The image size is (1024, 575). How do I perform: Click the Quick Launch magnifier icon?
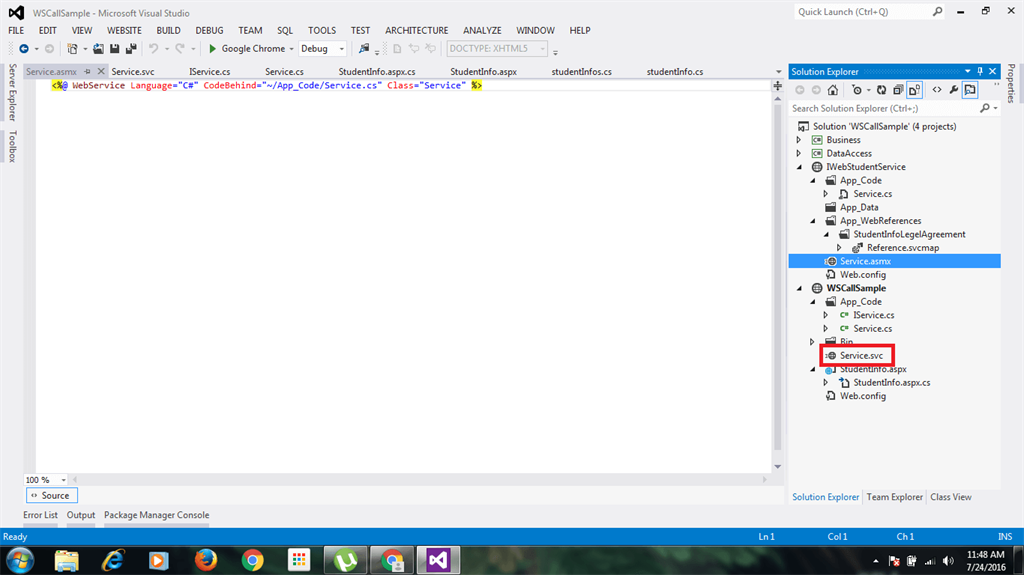point(937,12)
